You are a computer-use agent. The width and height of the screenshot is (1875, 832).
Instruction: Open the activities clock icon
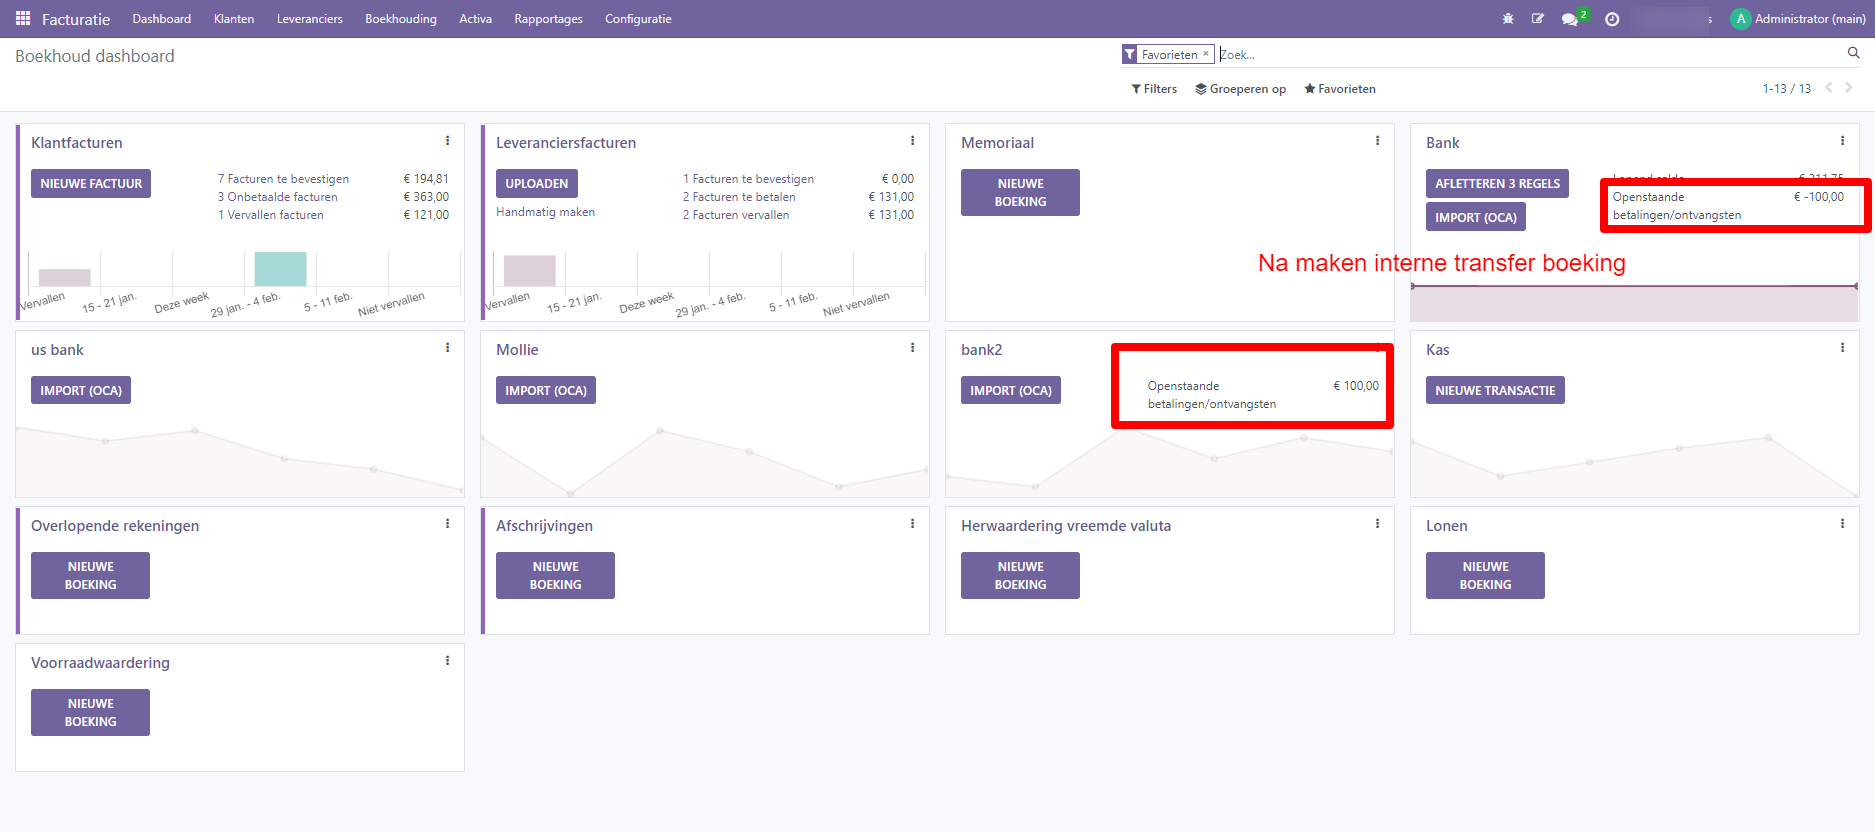pyautogui.click(x=1612, y=19)
